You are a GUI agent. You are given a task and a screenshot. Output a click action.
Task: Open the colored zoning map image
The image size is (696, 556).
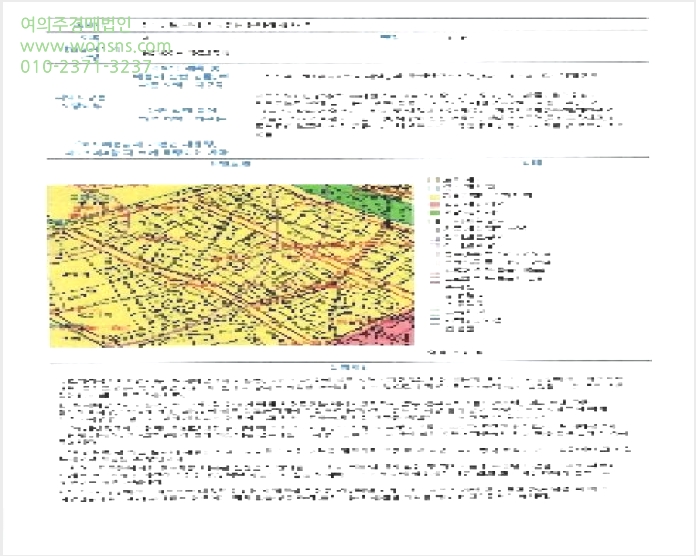click(x=231, y=265)
